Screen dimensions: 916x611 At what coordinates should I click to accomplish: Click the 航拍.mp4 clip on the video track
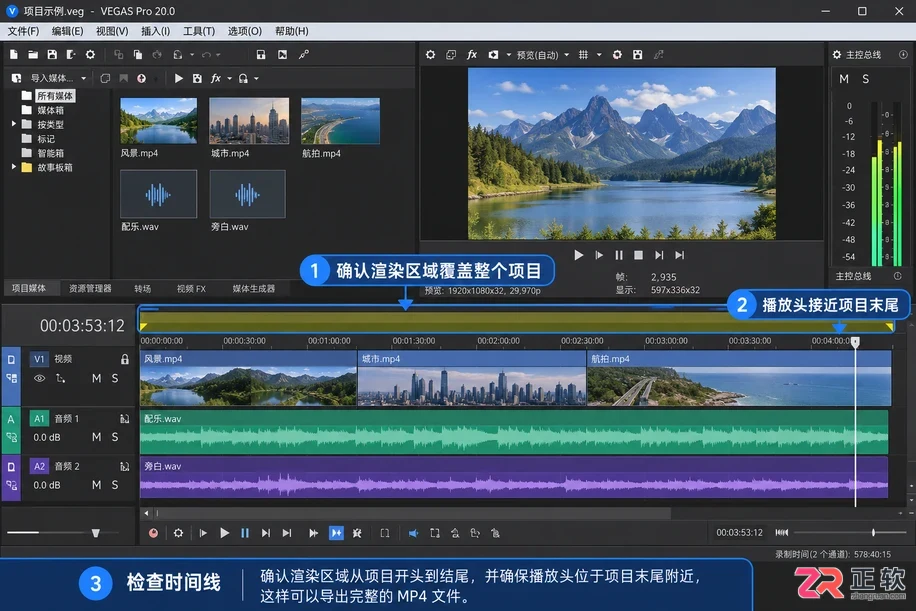coord(739,378)
